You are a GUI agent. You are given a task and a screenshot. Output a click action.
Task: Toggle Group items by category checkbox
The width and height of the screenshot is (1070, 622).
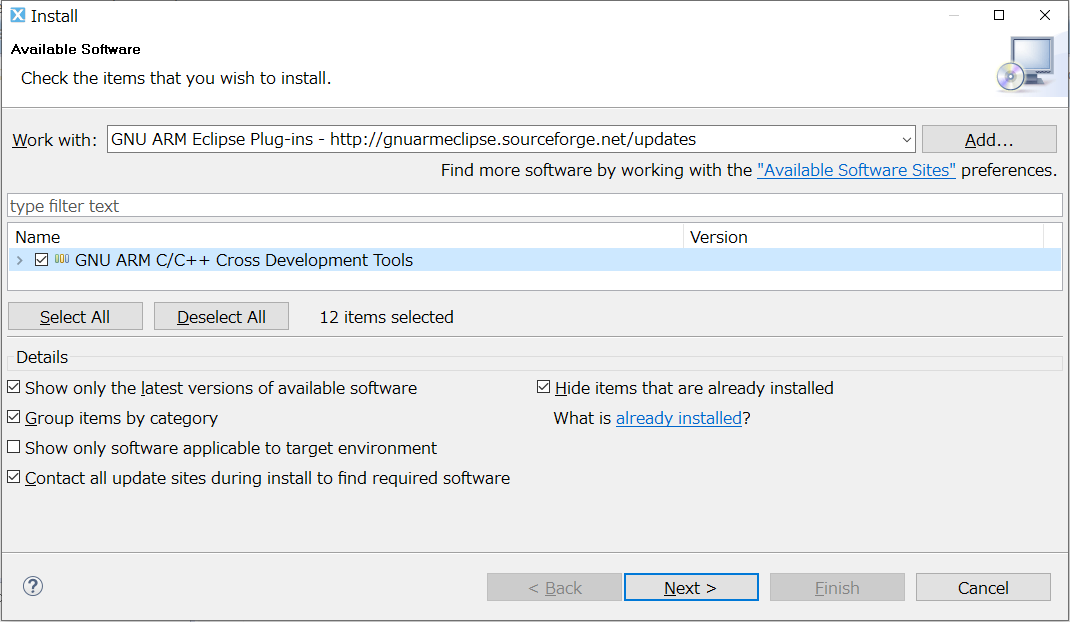[14, 417]
